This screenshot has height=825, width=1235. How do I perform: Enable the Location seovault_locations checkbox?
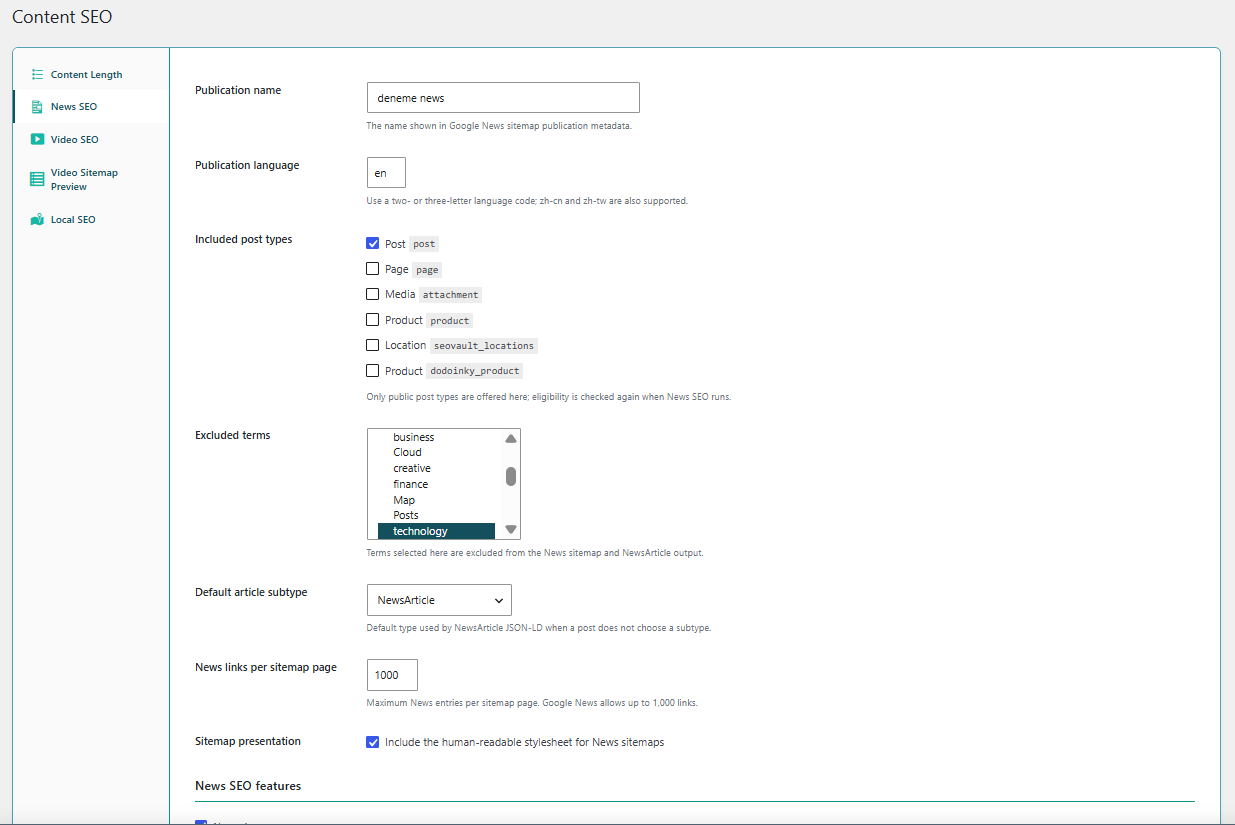tap(373, 345)
